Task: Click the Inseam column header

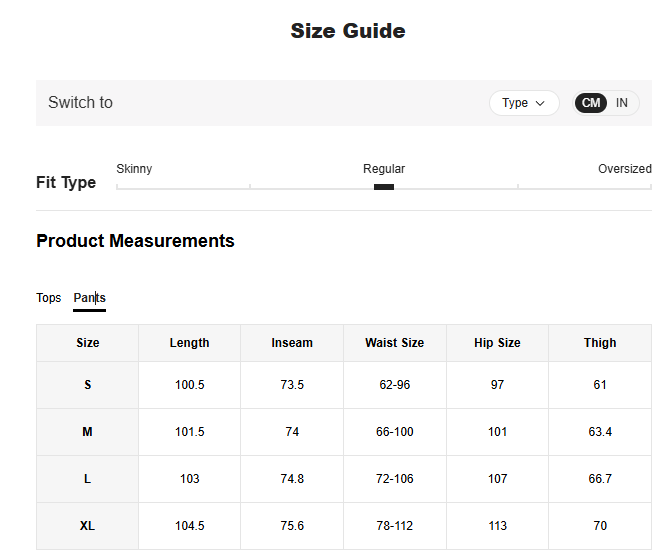Action: (292, 343)
